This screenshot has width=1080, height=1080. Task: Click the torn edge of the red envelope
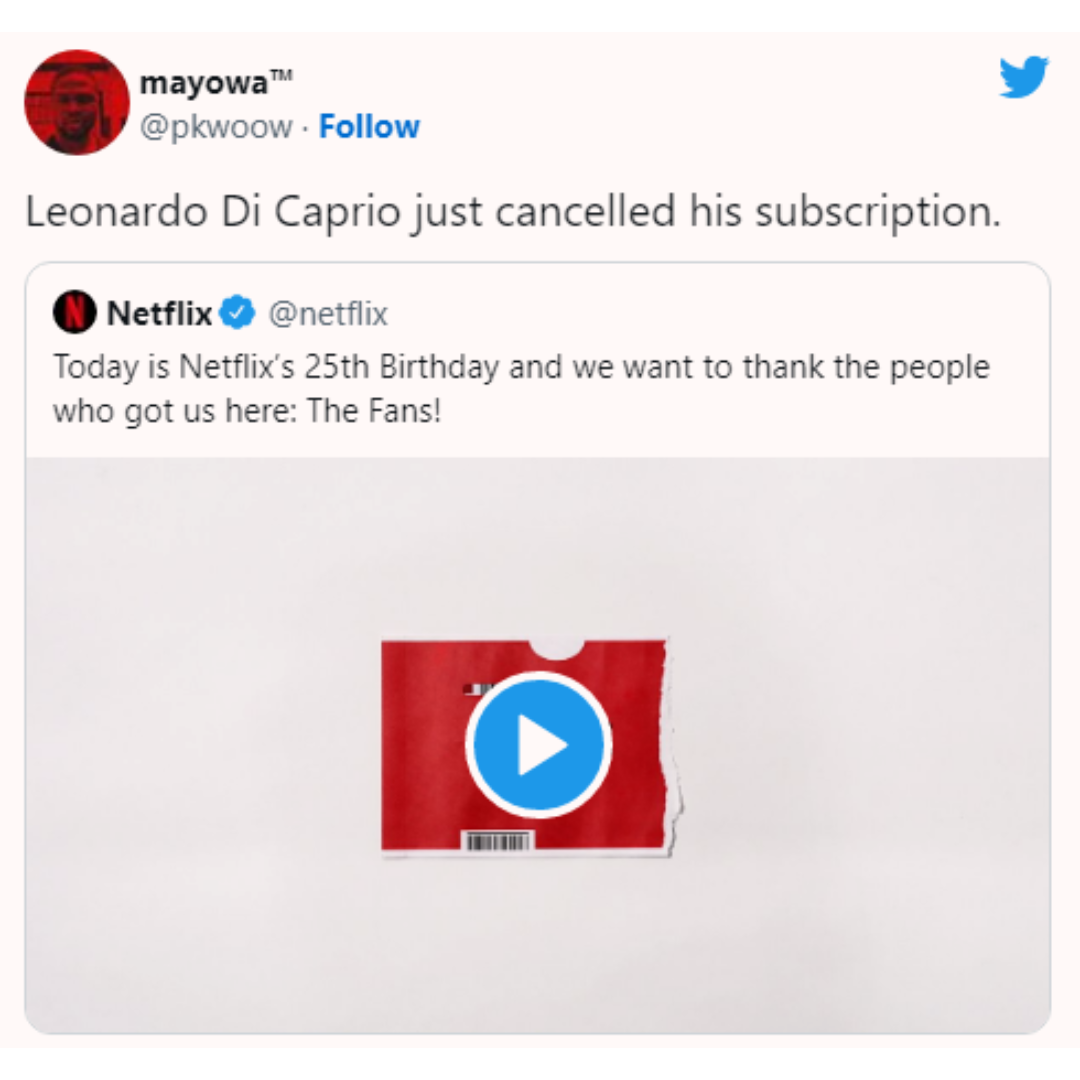(673, 747)
